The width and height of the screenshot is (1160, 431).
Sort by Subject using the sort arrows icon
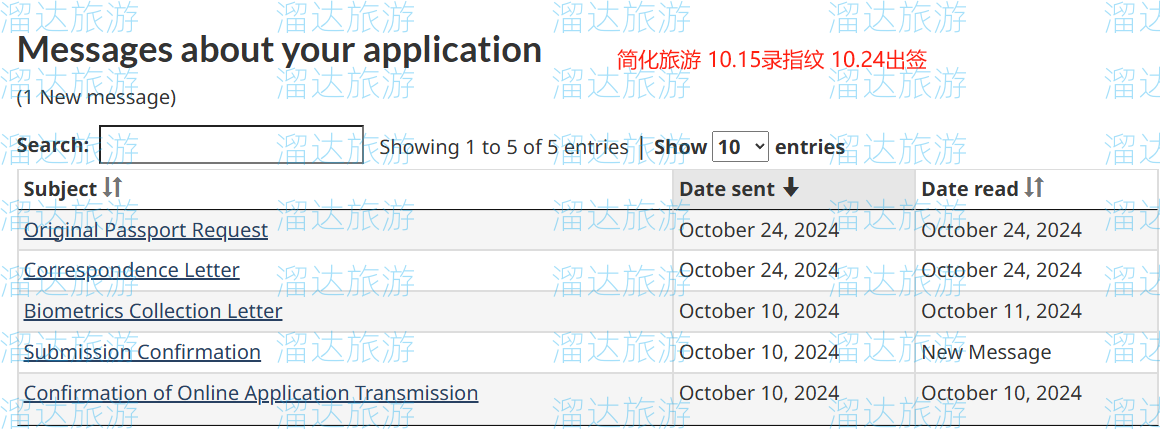tap(112, 188)
